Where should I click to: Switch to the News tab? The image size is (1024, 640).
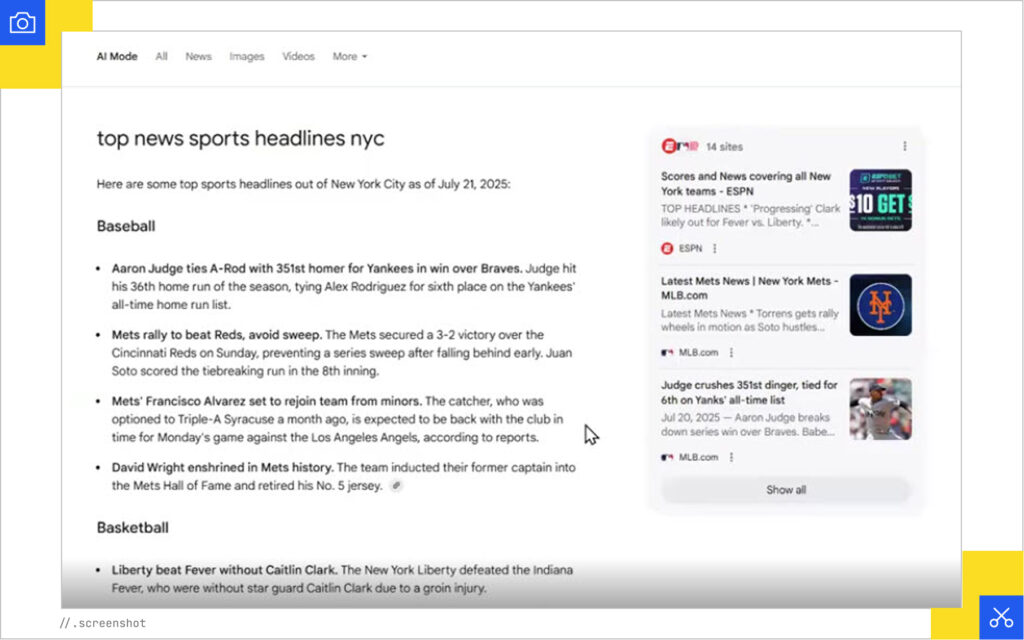pyautogui.click(x=198, y=57)
